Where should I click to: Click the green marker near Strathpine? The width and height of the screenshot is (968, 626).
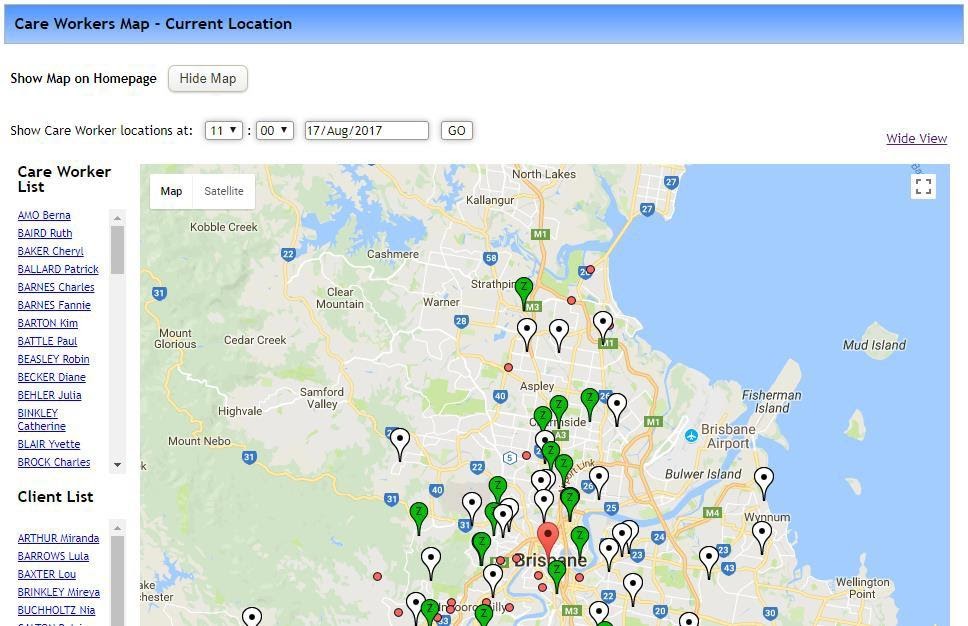[524, 293]
